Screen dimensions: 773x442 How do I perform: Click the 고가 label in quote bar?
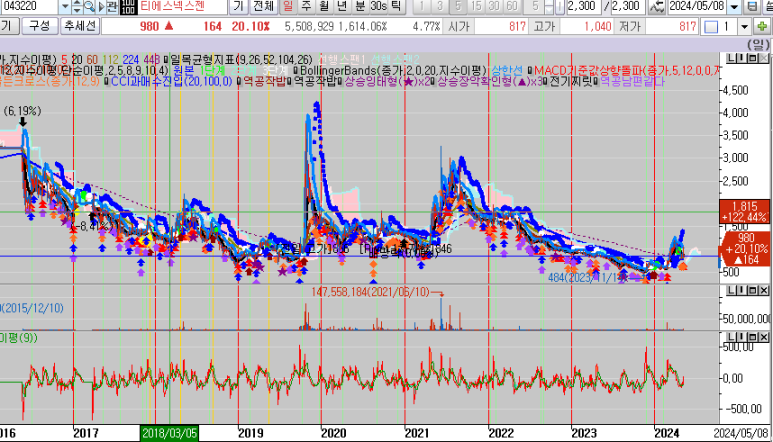click(x=544, y=26)
